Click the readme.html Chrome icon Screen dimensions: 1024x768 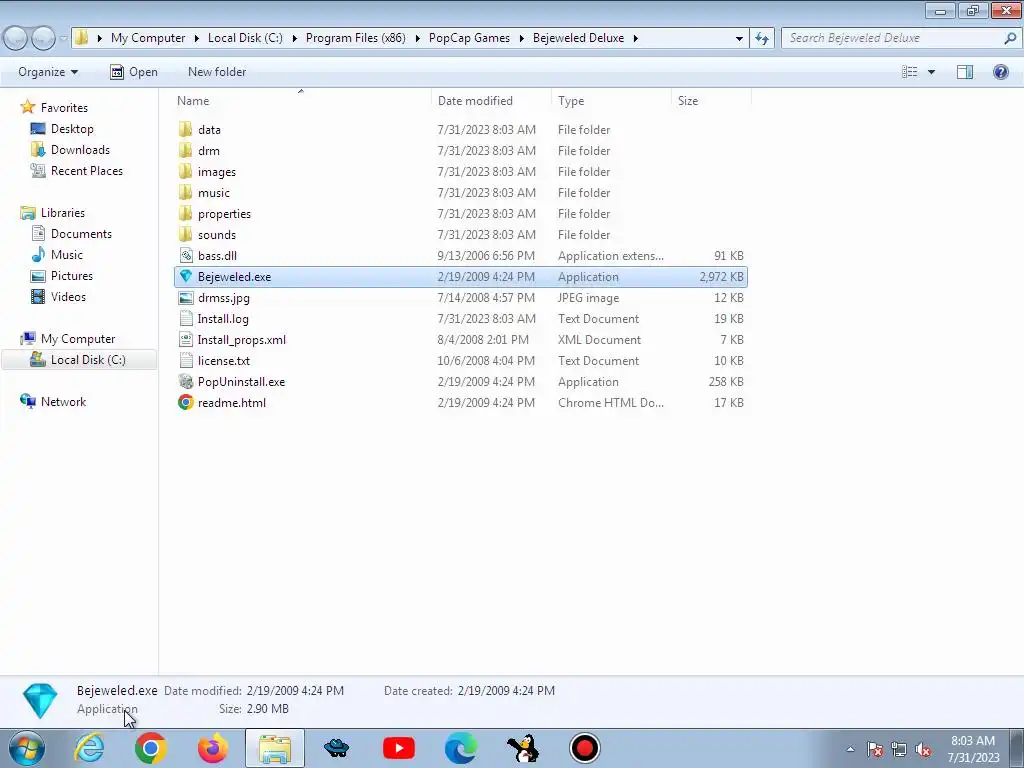185,402
